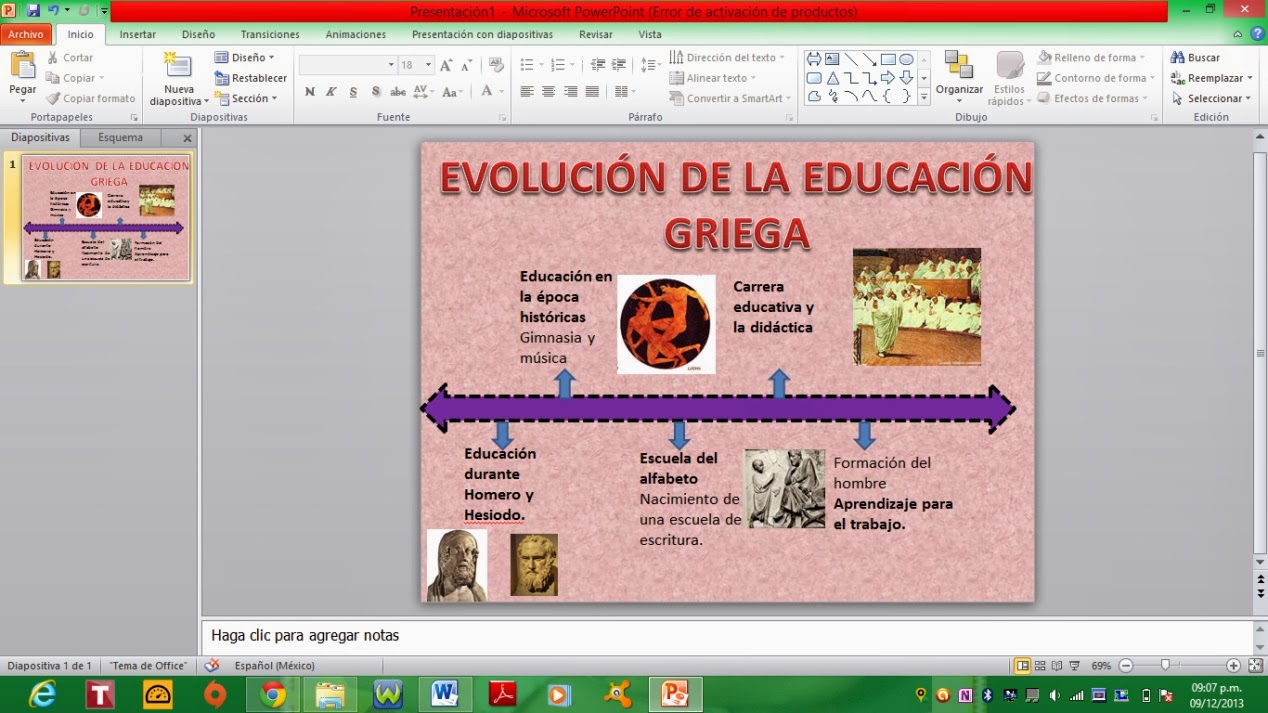Decrease list indent level

tap(598, 65)
